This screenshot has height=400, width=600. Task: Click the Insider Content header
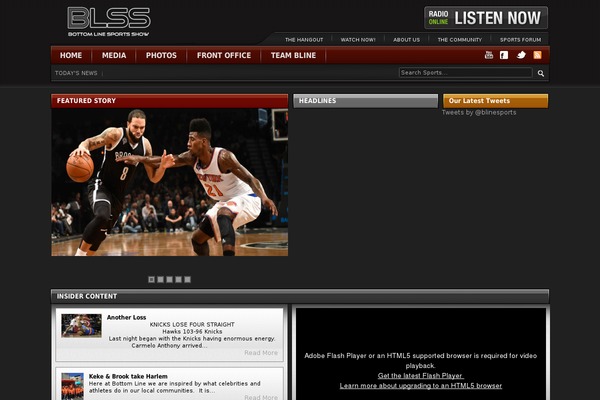point(300,296)
